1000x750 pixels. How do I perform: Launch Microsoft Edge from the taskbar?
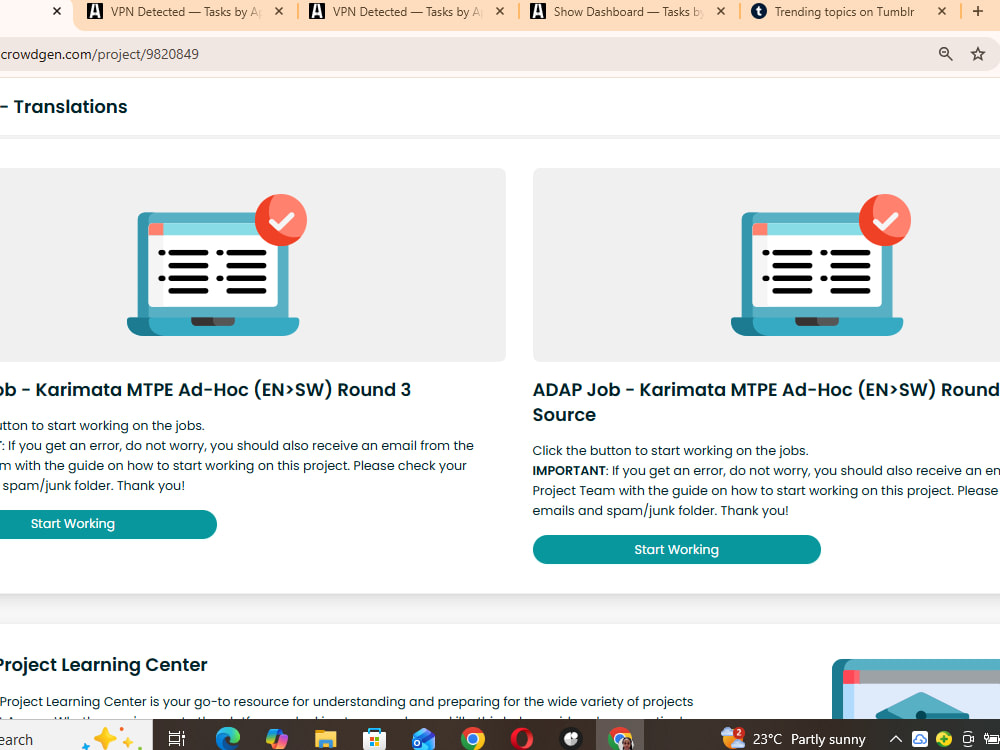pyautogui.click(x=227, y=739)
